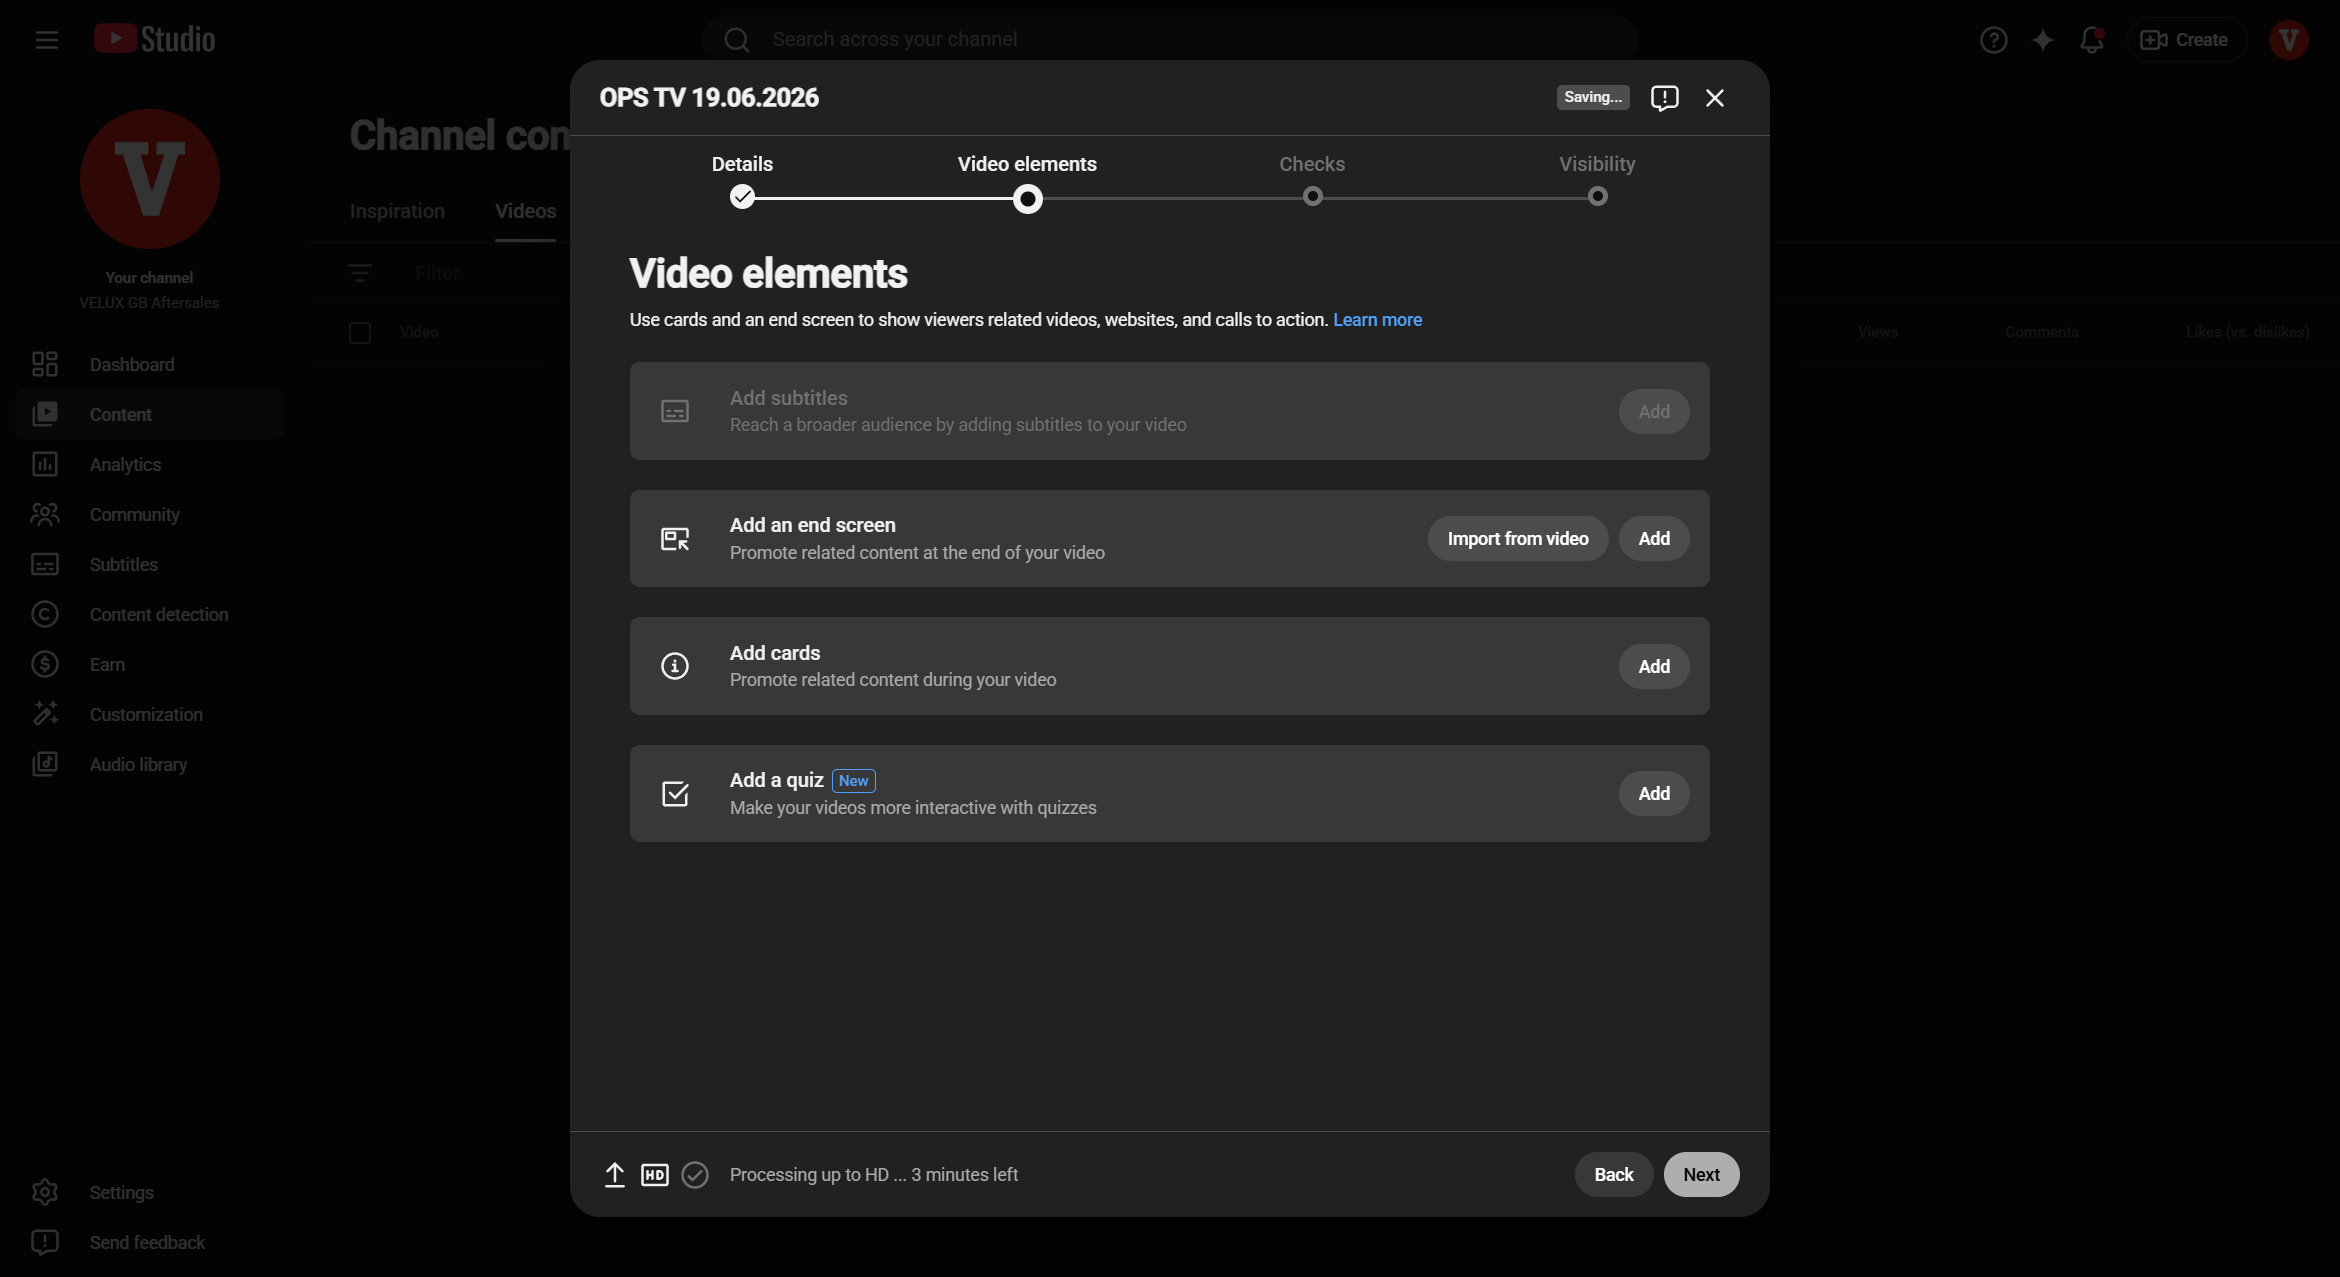Screen dimensions: 2340x1277
Task: Click the sparkle Ask Studio icon
Action: (x=2042, y=40)
